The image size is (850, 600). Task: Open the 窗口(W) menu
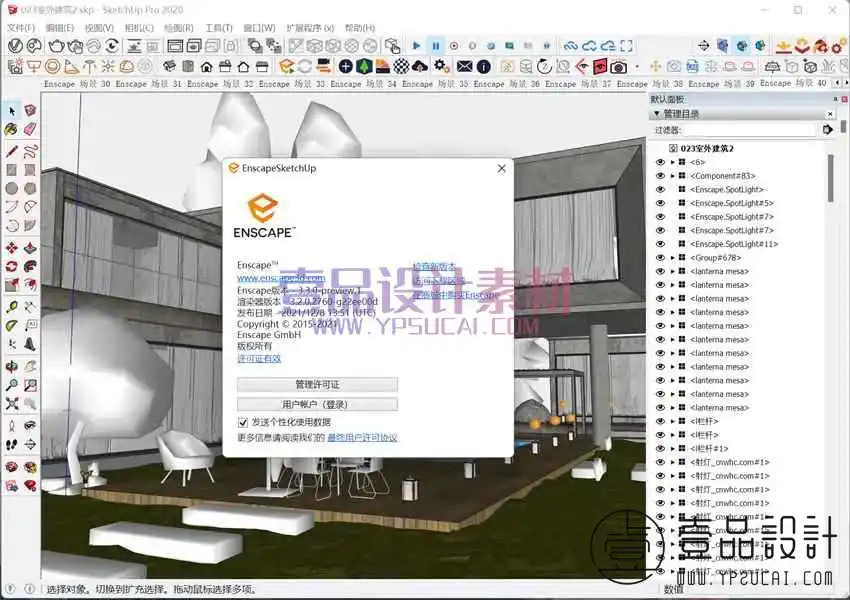259,28
